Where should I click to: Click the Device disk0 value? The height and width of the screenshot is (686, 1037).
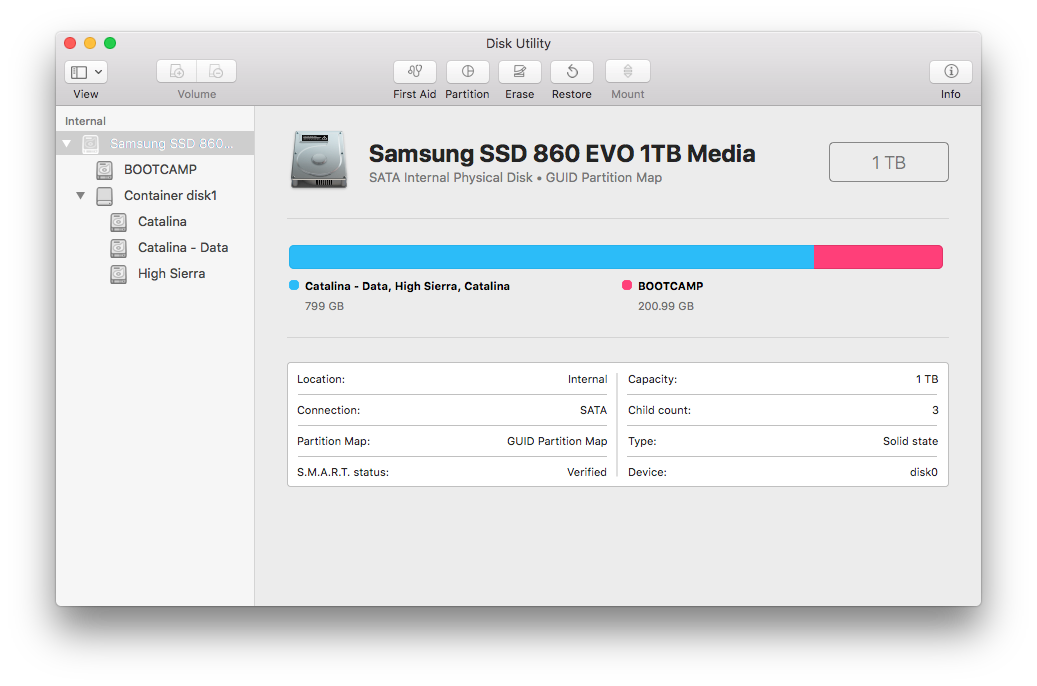pos(924,472)
